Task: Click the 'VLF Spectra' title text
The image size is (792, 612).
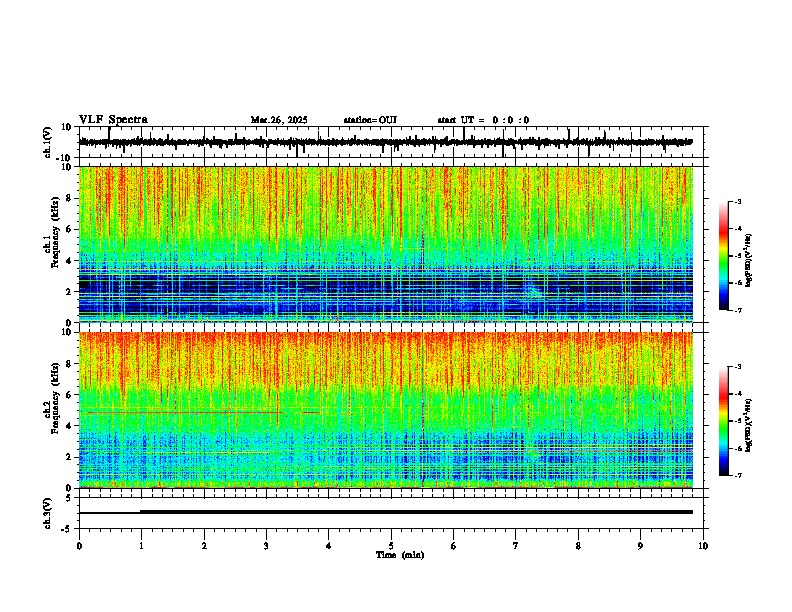Action: [x=113, y=120]
